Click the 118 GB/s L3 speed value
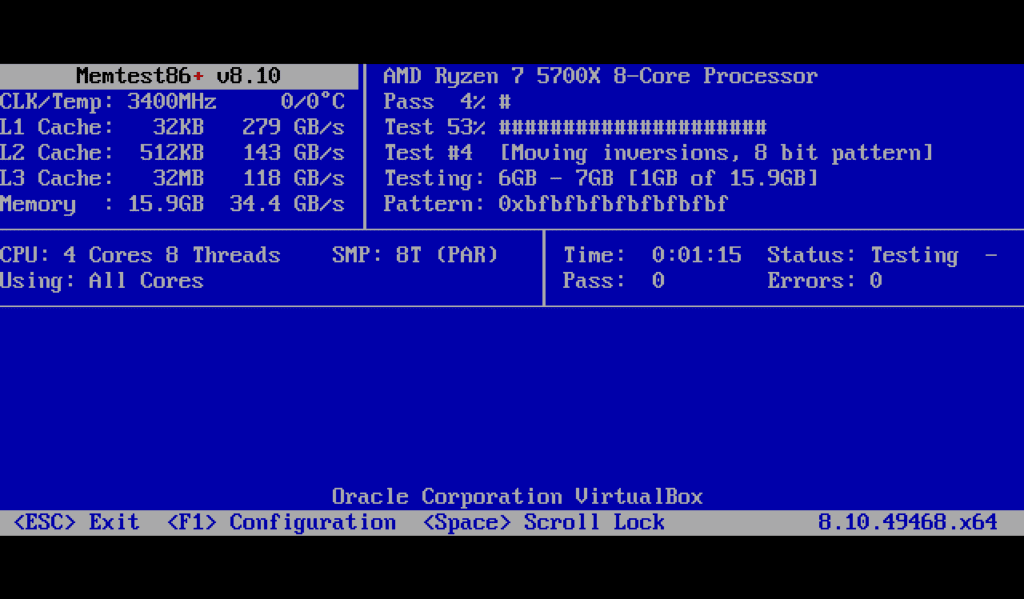The image size is (1024, 599). 293,178
